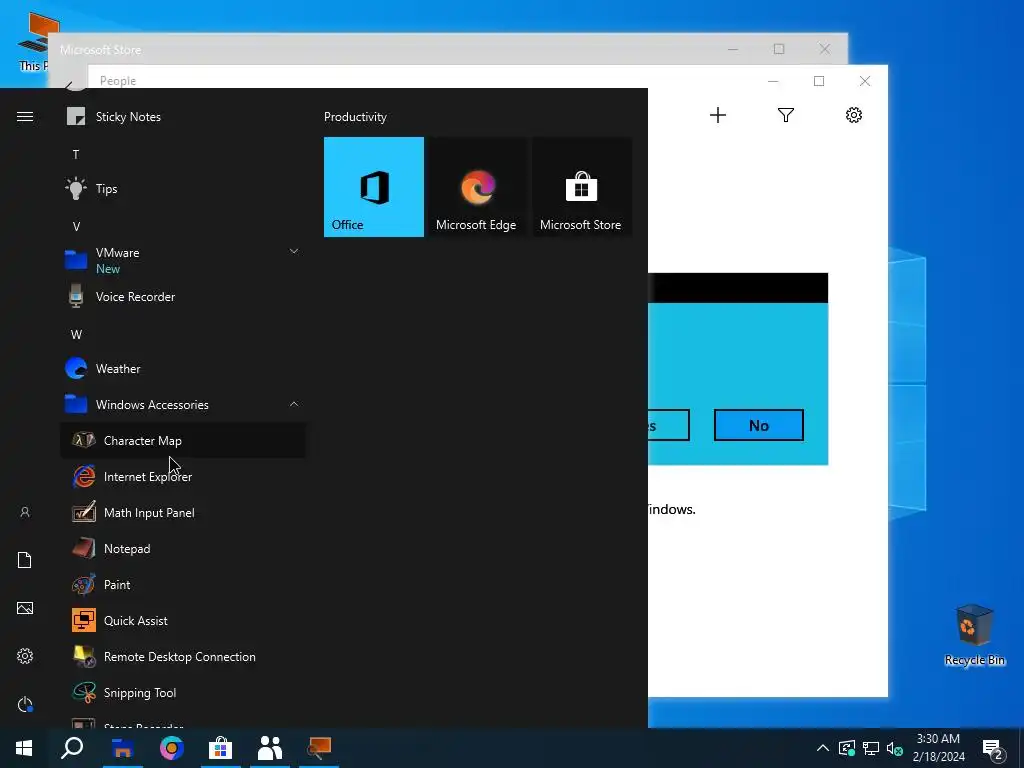This screenshot has width=1024, height=768.
Task: Open Internet Explorer from Windows Accessories
Action: tap(183, 477)
